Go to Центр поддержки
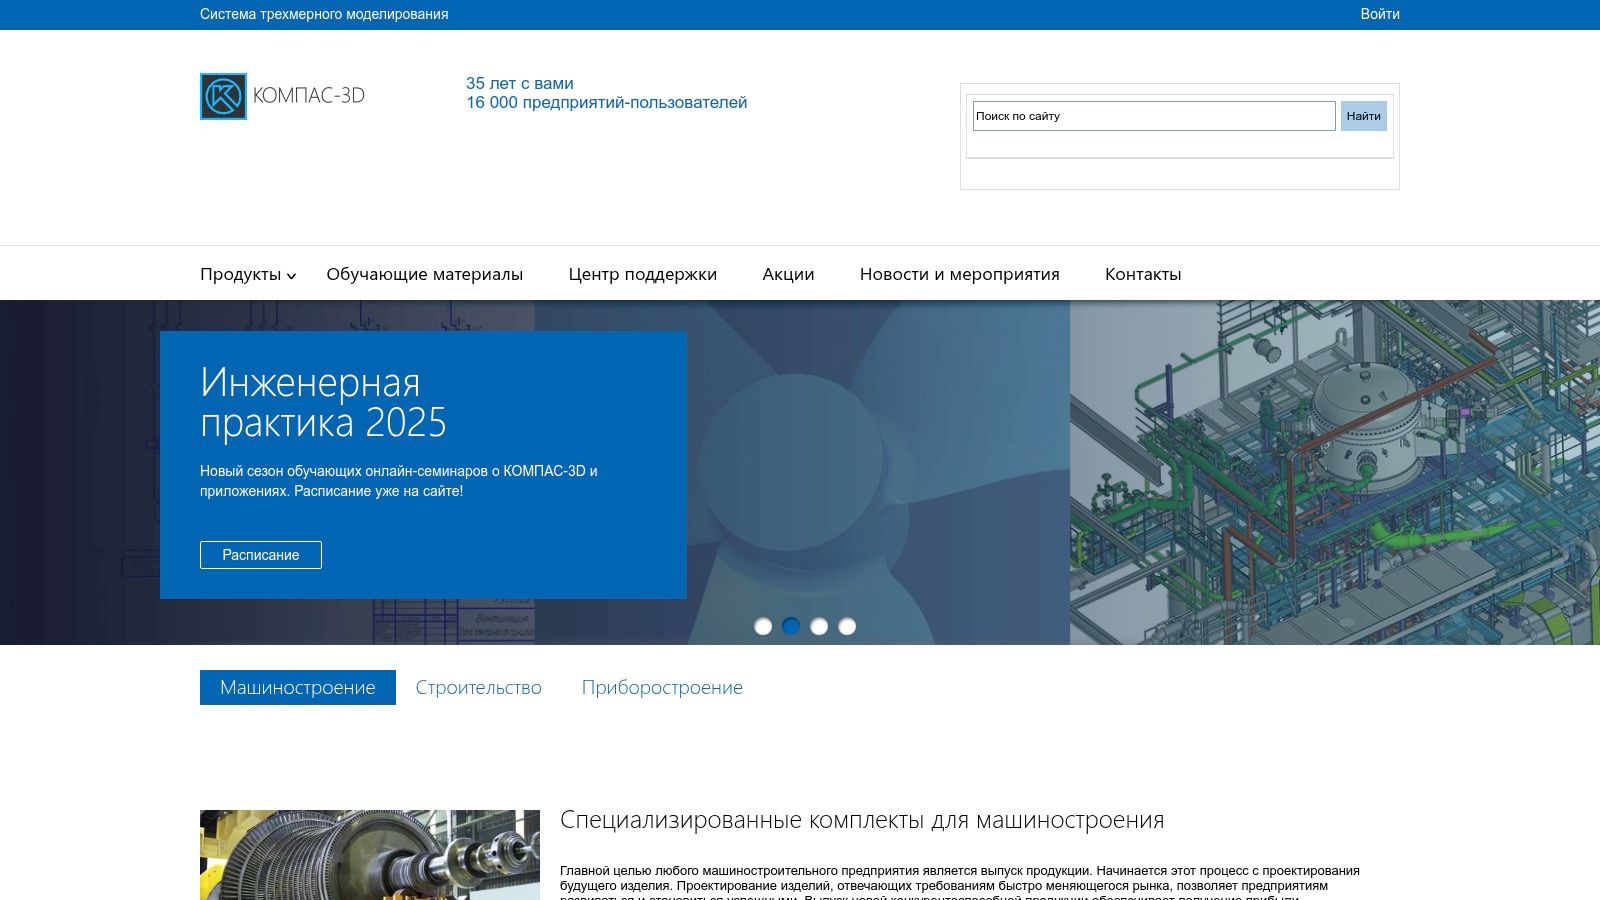1600x900 pixels. point(643,274)
